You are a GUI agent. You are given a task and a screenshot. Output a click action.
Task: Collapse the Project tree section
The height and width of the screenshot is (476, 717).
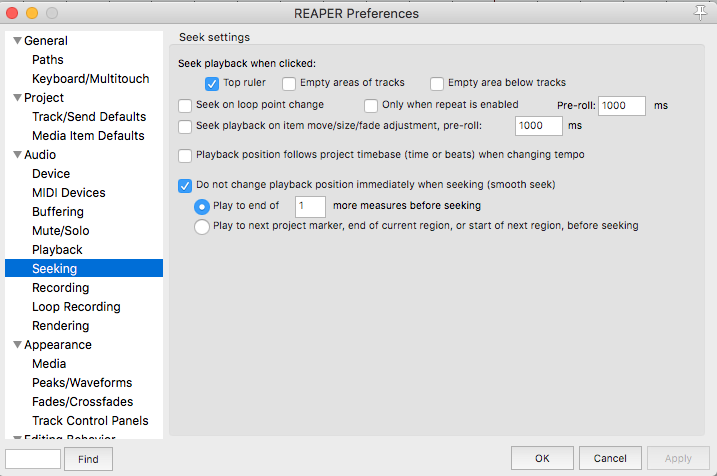point(15,98)
